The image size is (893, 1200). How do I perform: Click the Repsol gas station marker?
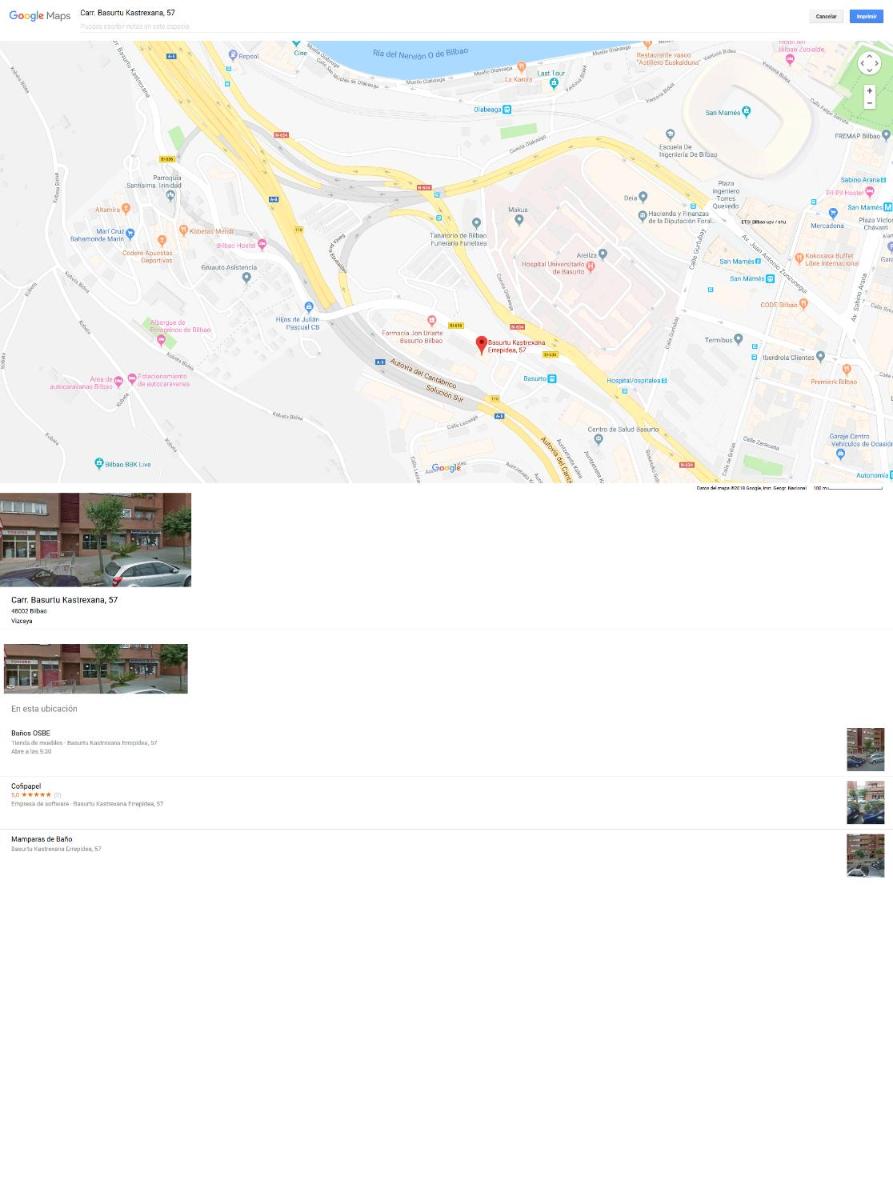point(232,56)
